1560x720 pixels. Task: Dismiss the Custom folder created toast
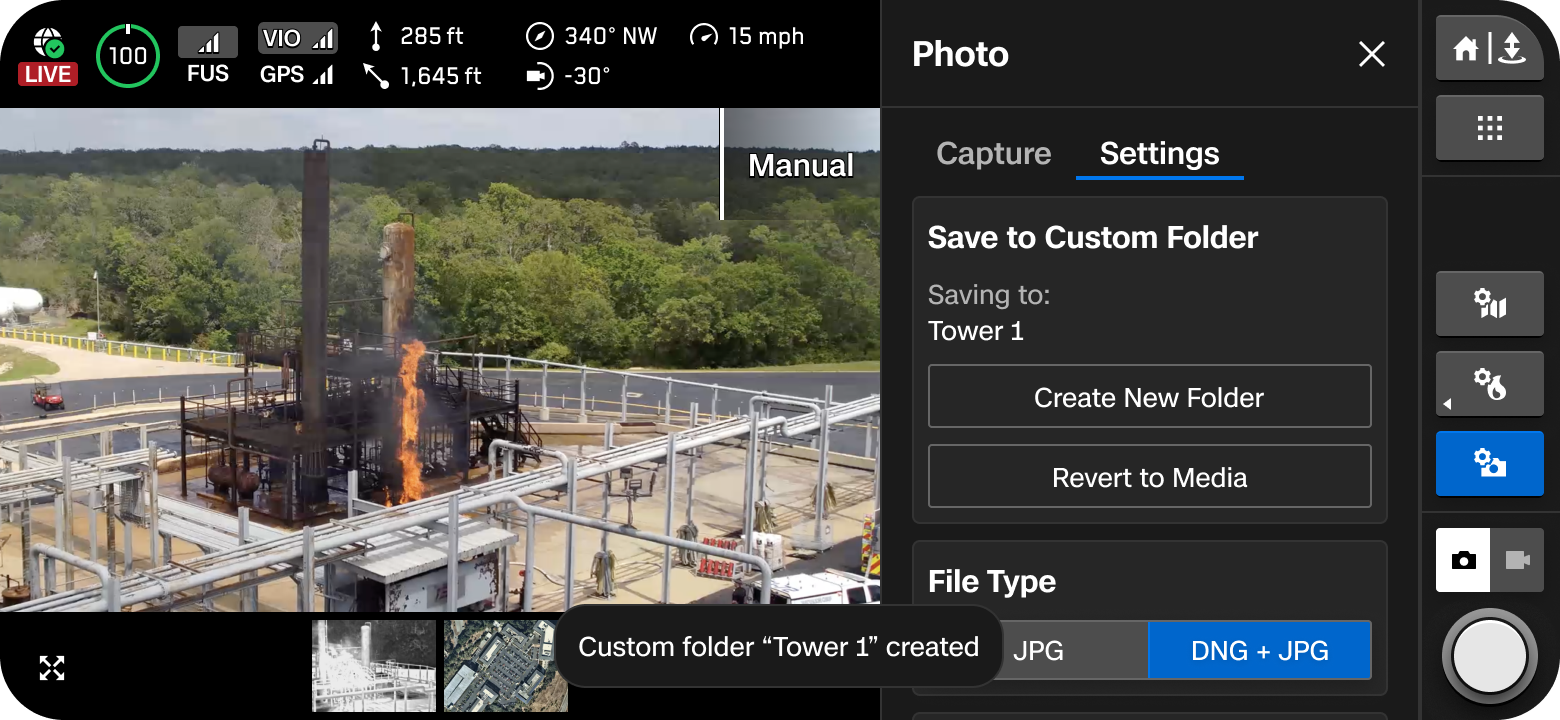click(x=778, y=646)
